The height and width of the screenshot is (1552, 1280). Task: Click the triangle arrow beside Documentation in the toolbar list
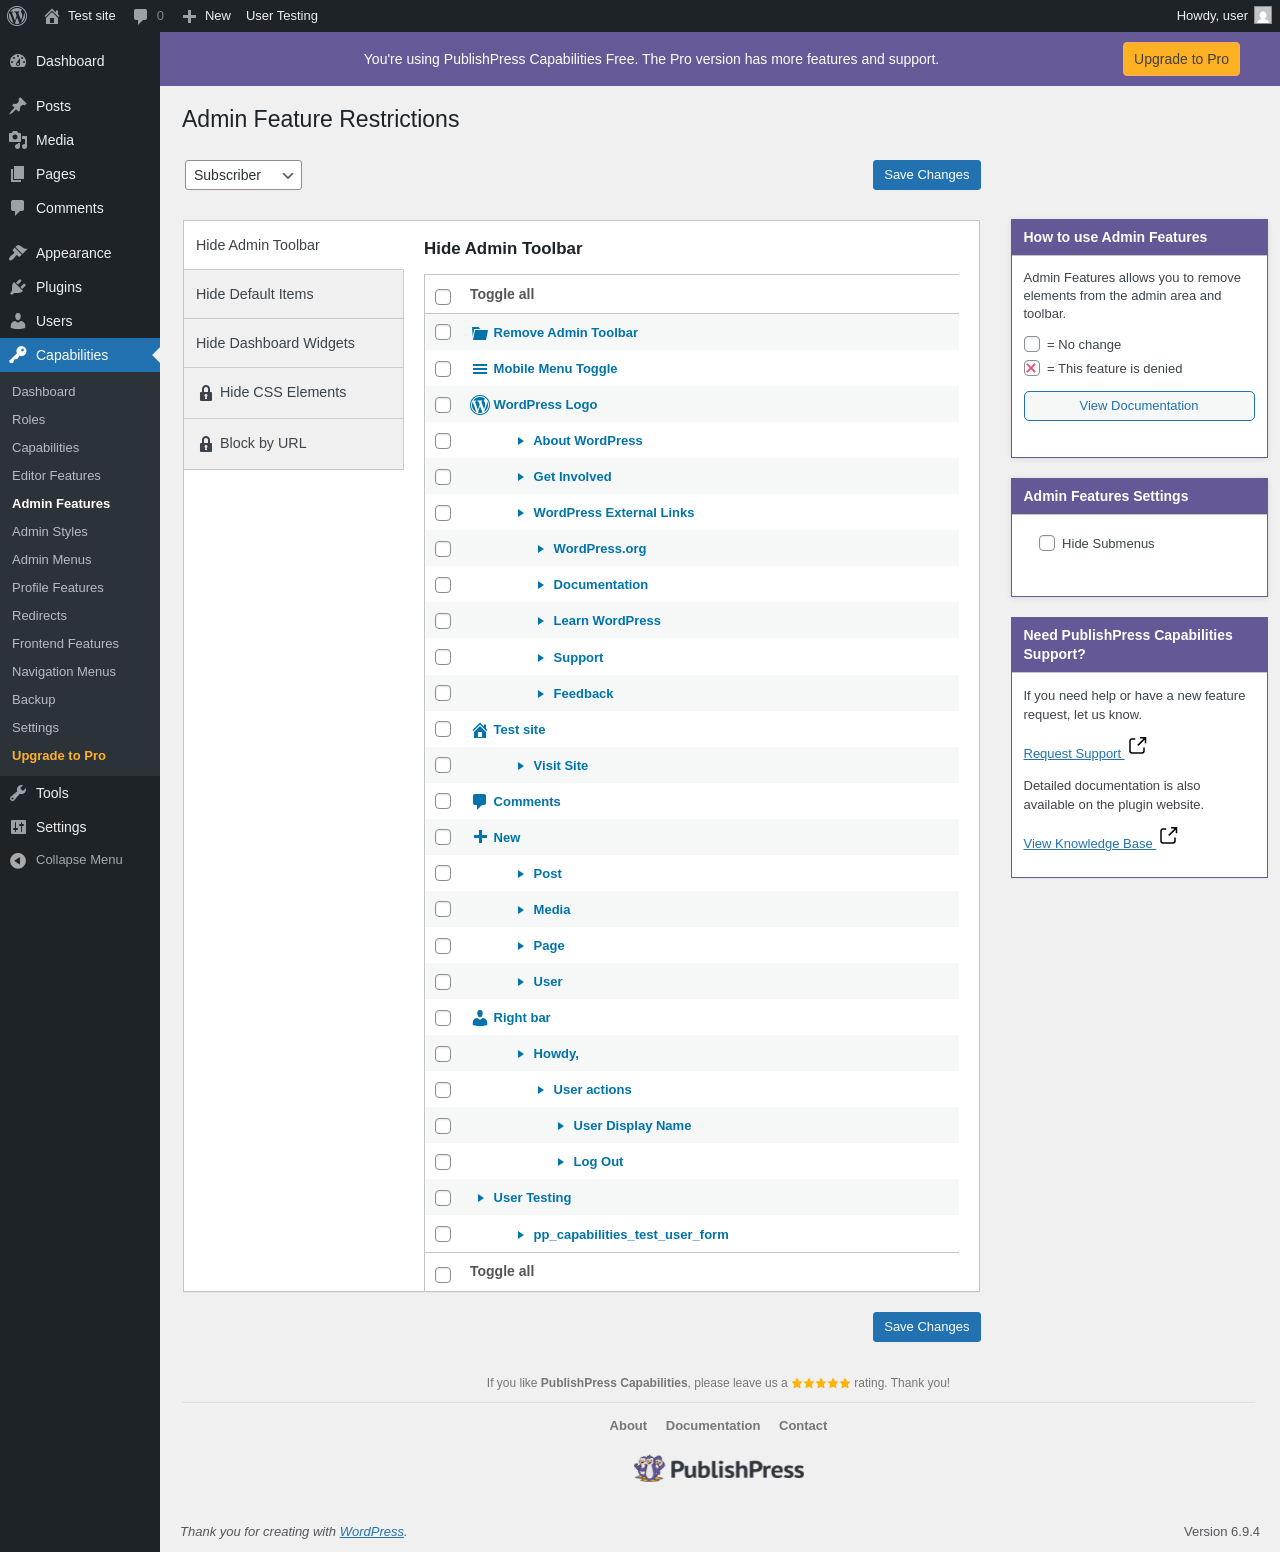point(541,585)
